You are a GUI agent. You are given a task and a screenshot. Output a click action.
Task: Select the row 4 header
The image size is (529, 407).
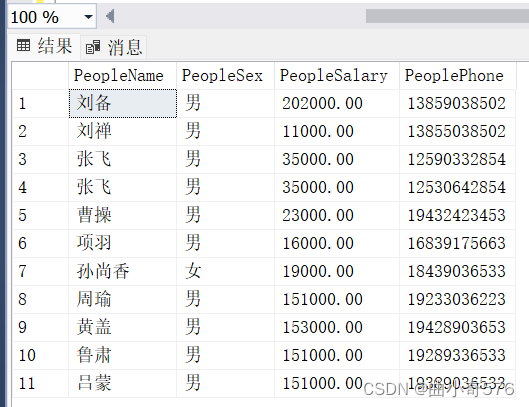click(40, 188)
